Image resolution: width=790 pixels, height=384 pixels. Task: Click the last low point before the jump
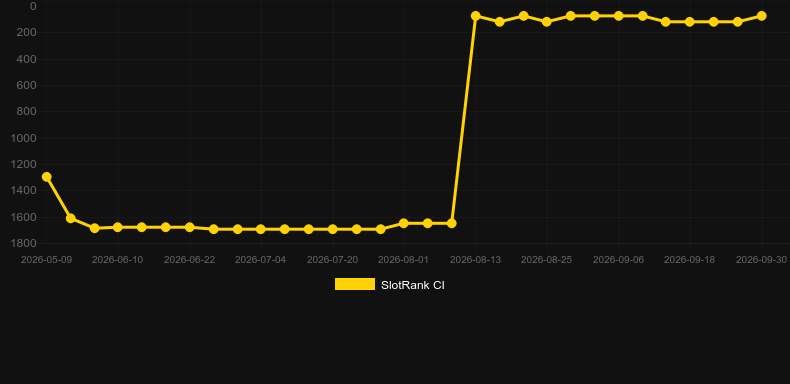[451, 223]
